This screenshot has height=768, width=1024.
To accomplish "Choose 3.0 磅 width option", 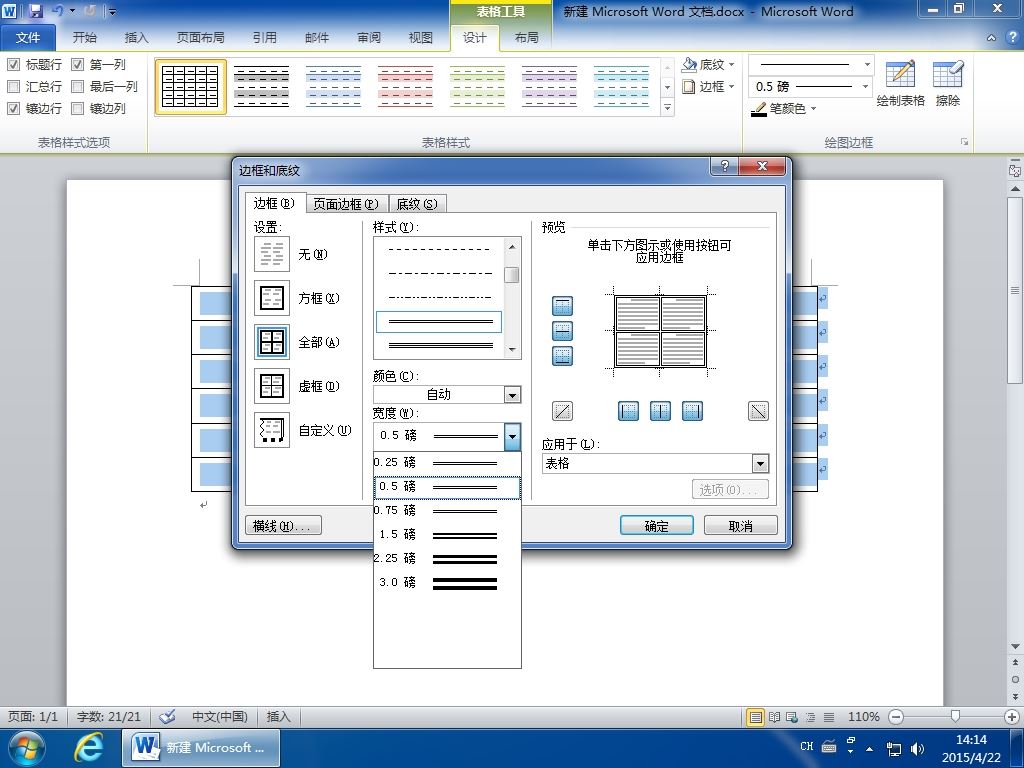I will (x=447, y=583).
